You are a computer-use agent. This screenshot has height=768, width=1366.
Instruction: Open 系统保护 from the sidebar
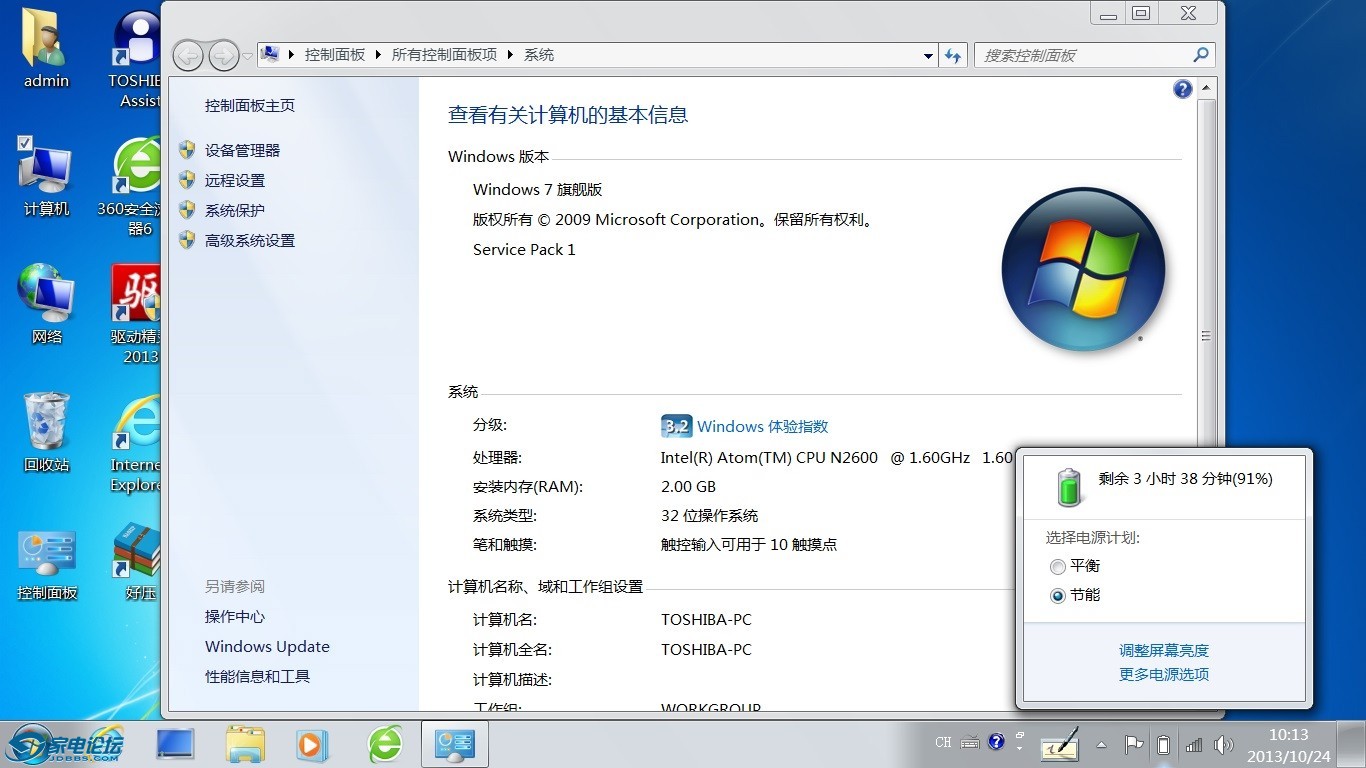(x=235, y=210)
